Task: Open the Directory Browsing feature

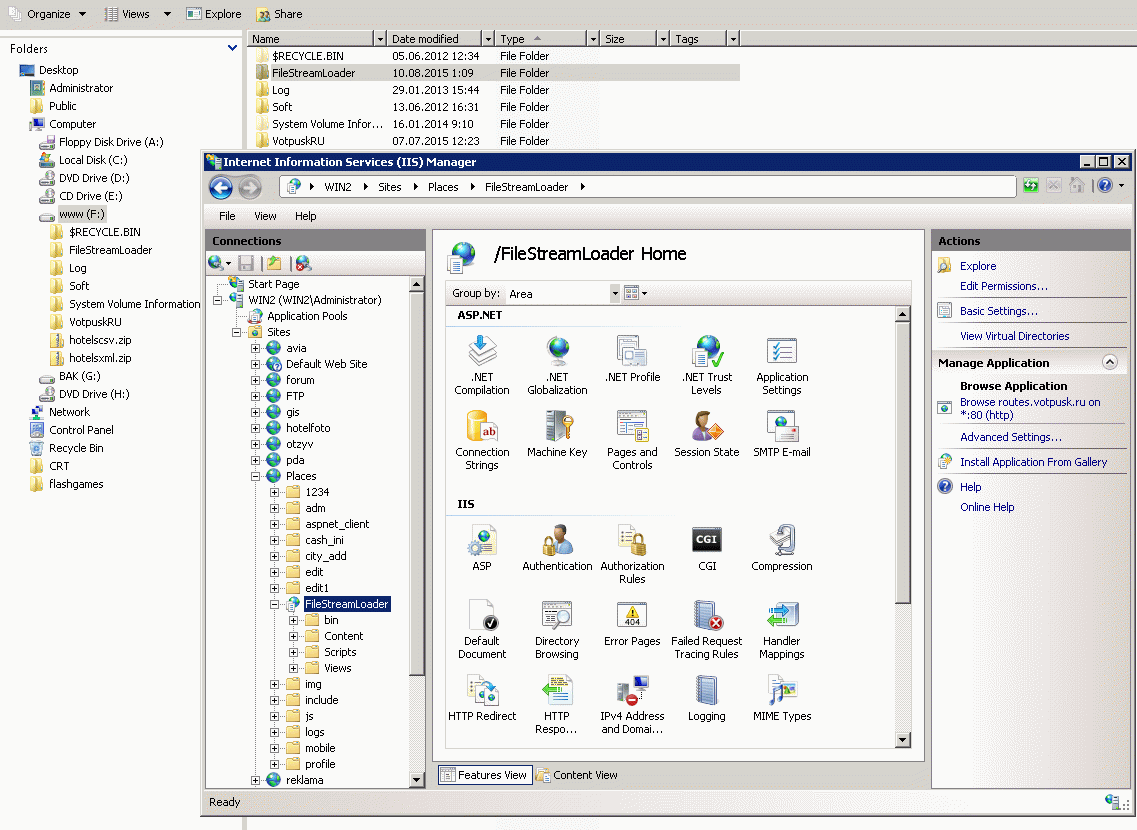Action: (557, 629)
